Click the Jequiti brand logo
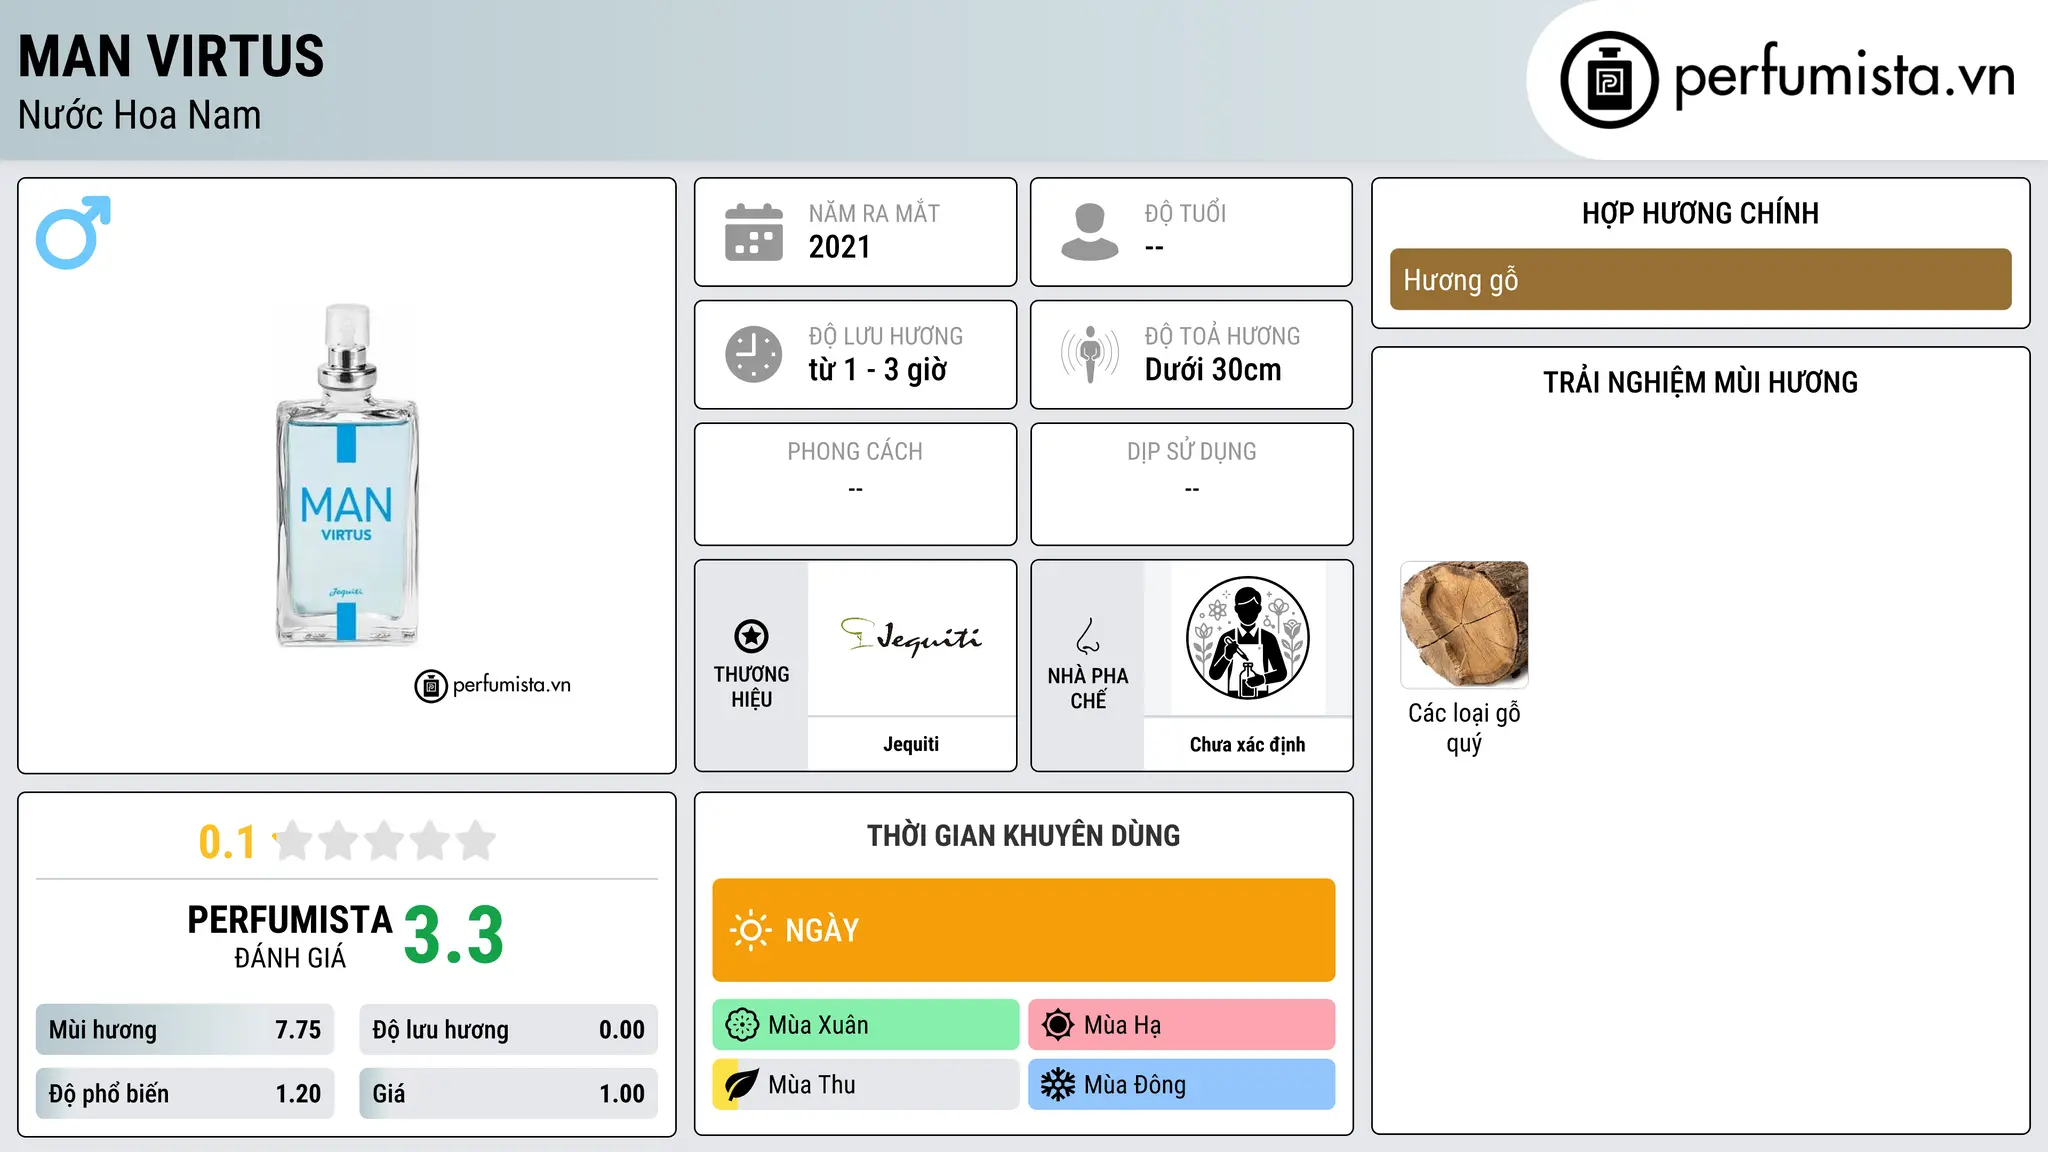 (x=911, y=637)
